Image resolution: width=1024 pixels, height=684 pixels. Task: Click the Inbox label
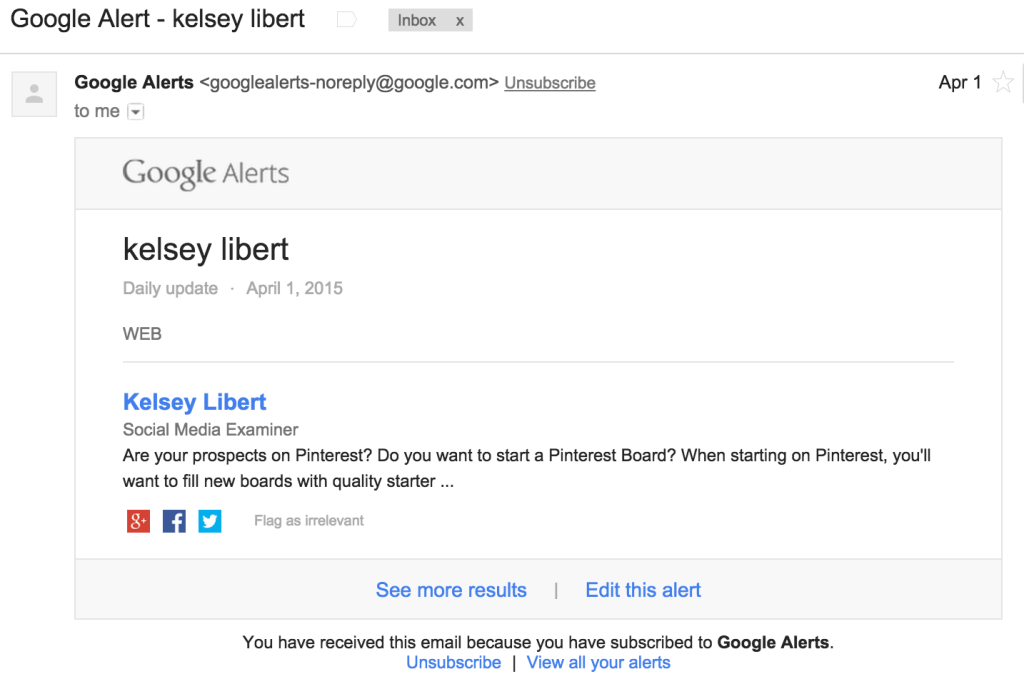pos(417,21)
